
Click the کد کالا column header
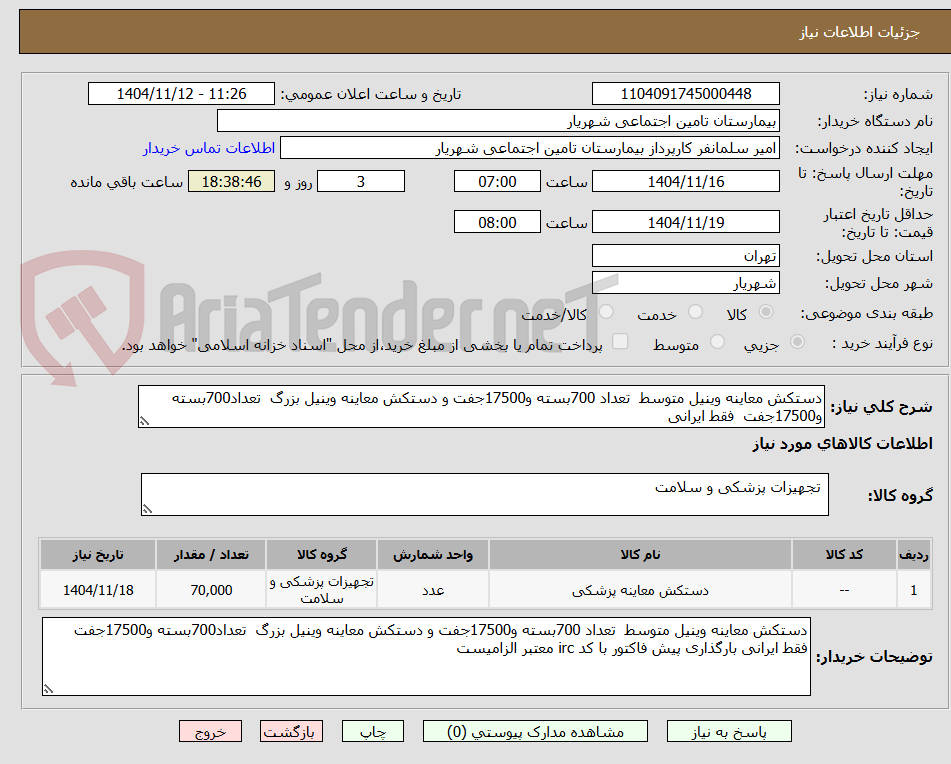tap(844, 555)
